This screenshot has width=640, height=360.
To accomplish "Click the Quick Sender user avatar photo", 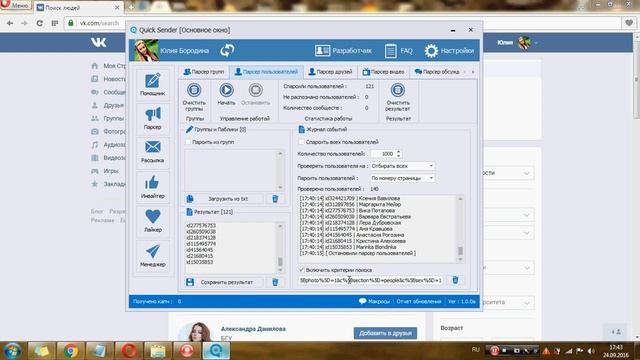I will pos(146,50).
